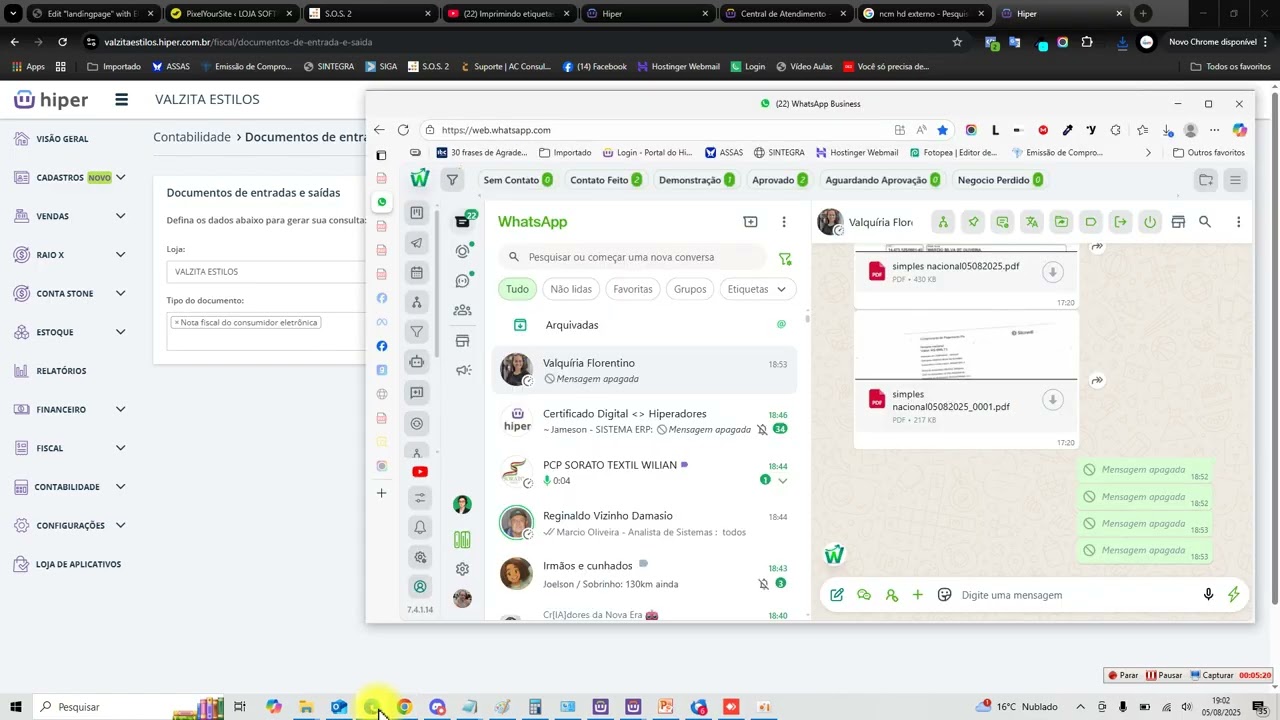Screen dimensions: 1280x720
Task: Click the lightning quick reply icon
Action: pyautogui.click(x=1233, y=595)
